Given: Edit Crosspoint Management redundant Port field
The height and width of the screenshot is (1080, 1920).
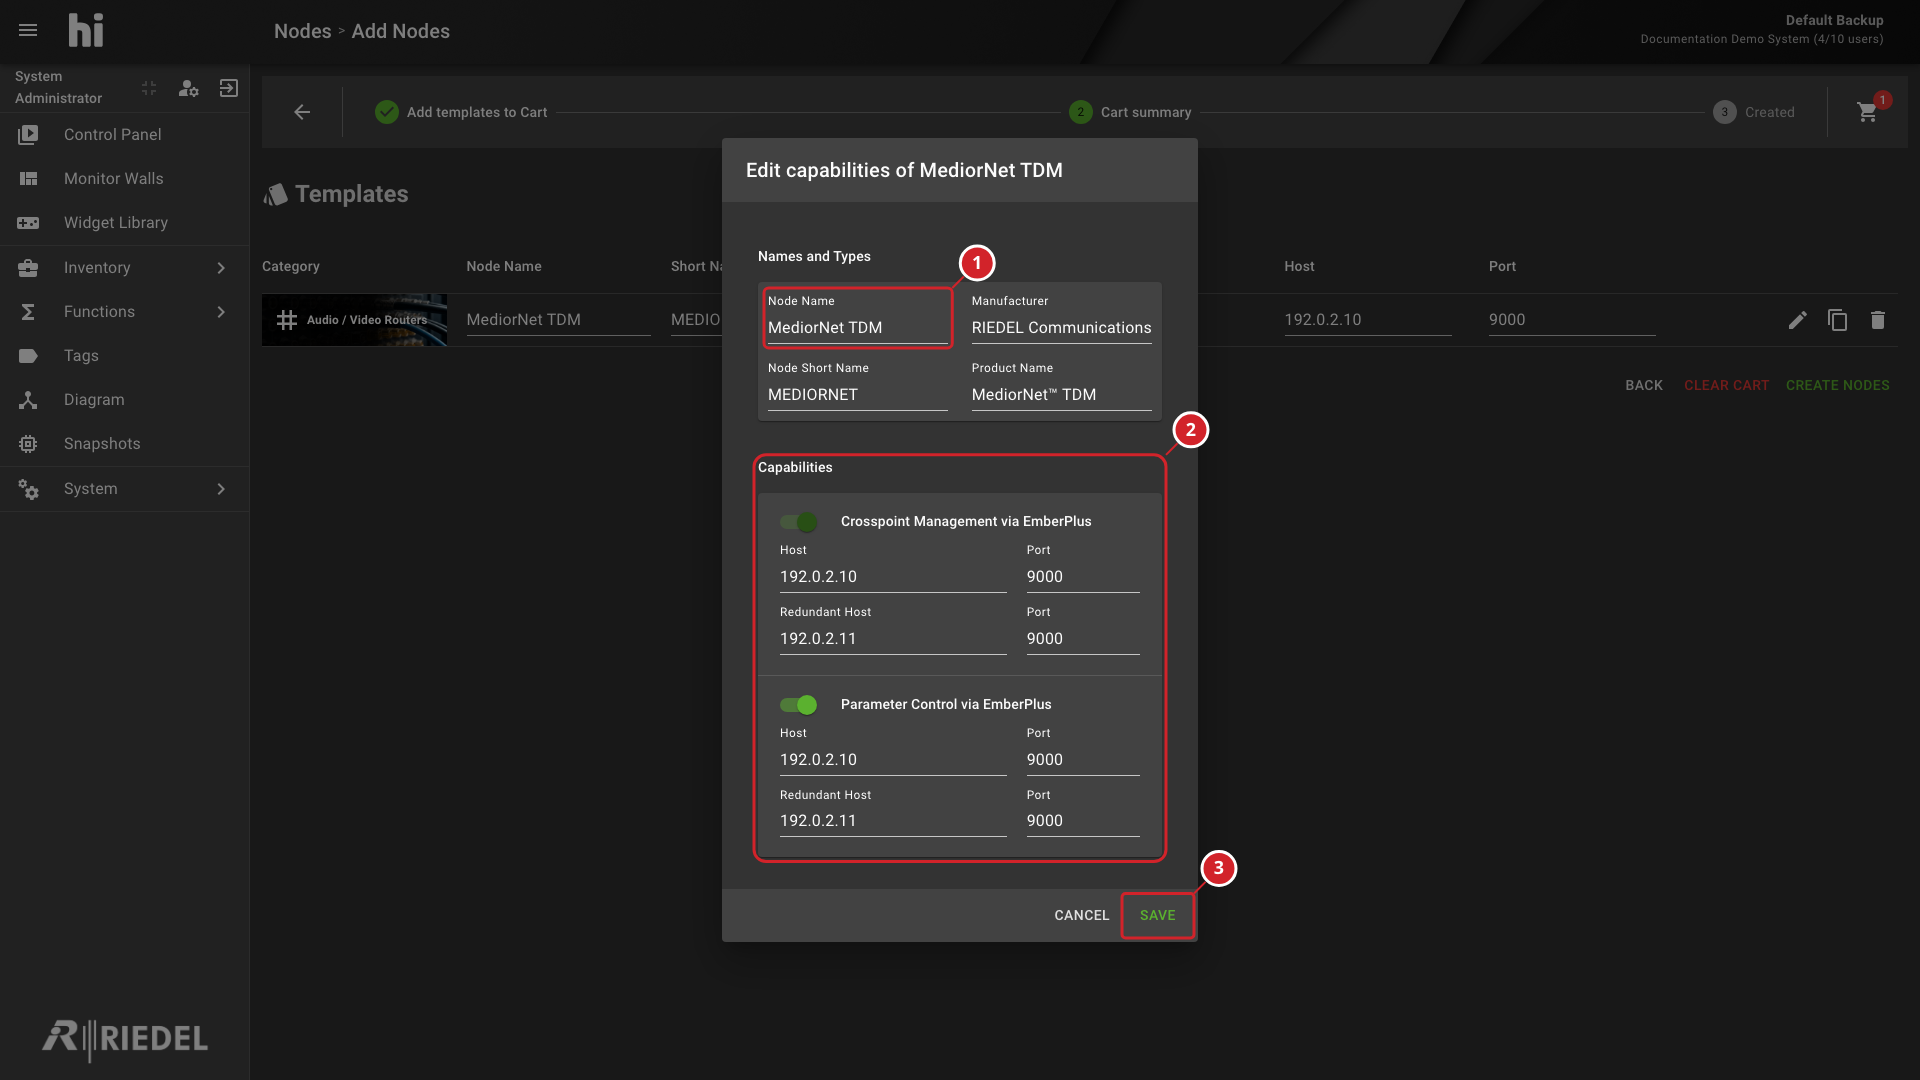Looking at the screenshot, I should pos(1083,639).
